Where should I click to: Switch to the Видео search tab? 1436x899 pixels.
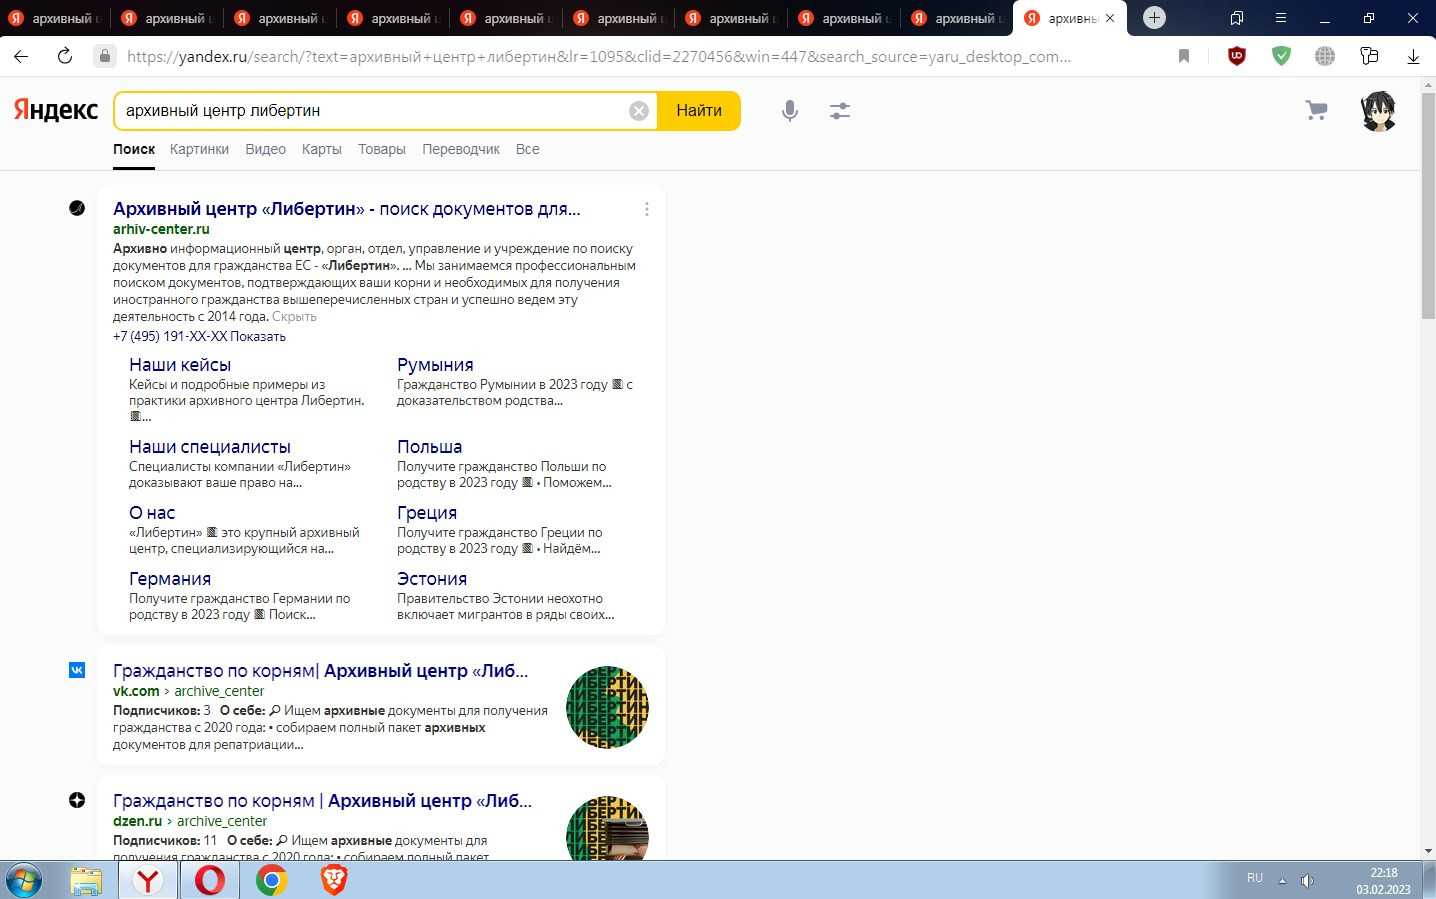265,149
